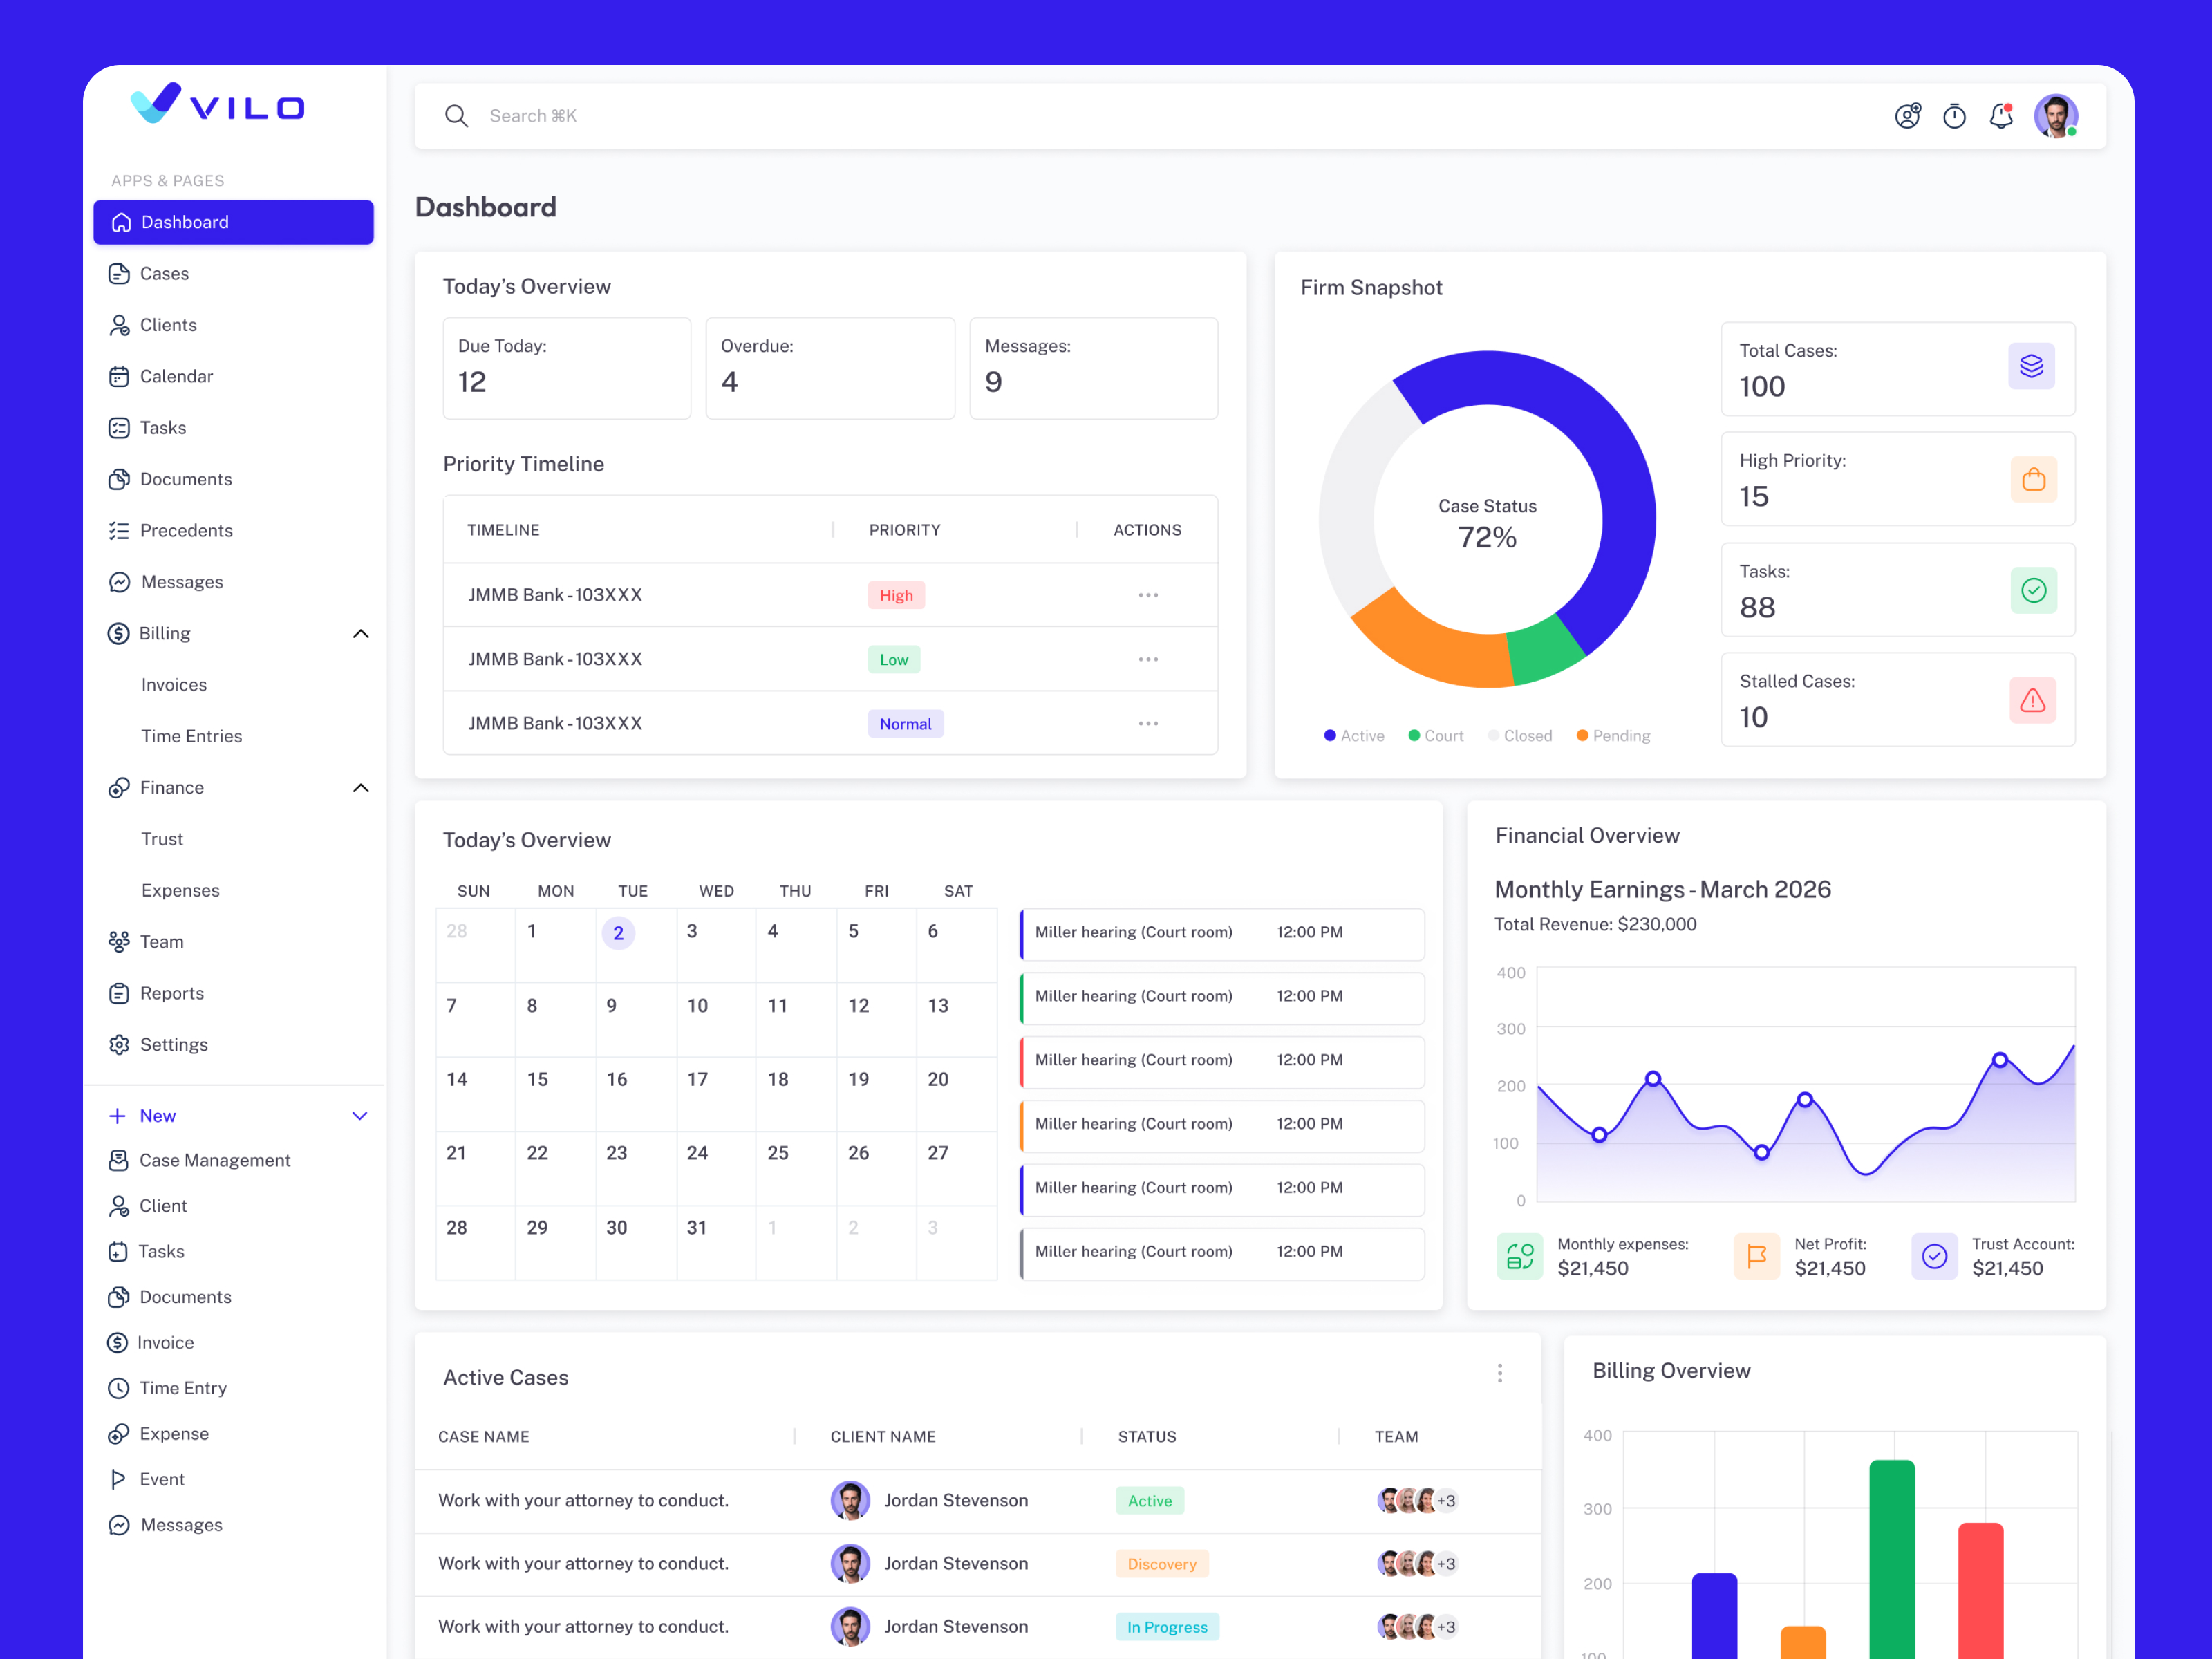Click the Active legend dot in donut chart
The image size is (2212, 1659).
pos(1330,736)
